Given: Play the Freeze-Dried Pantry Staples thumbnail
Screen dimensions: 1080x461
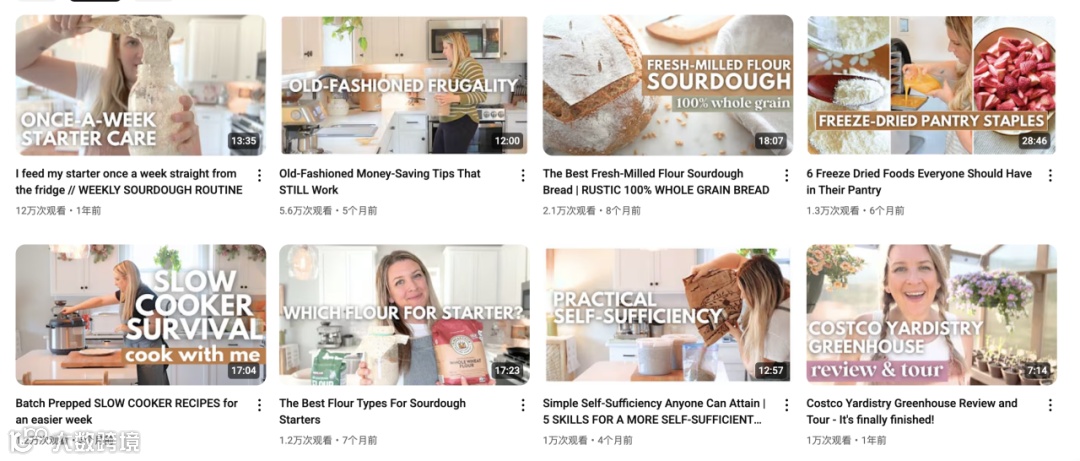Looking at the screenshot, I should [x=931, y=85].
